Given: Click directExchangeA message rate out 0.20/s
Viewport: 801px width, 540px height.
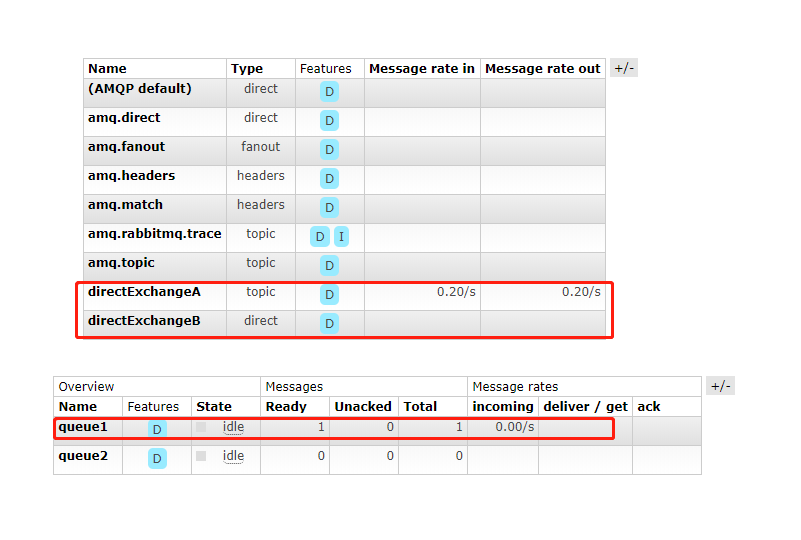Looking at the screenshot, I should 581,292.
